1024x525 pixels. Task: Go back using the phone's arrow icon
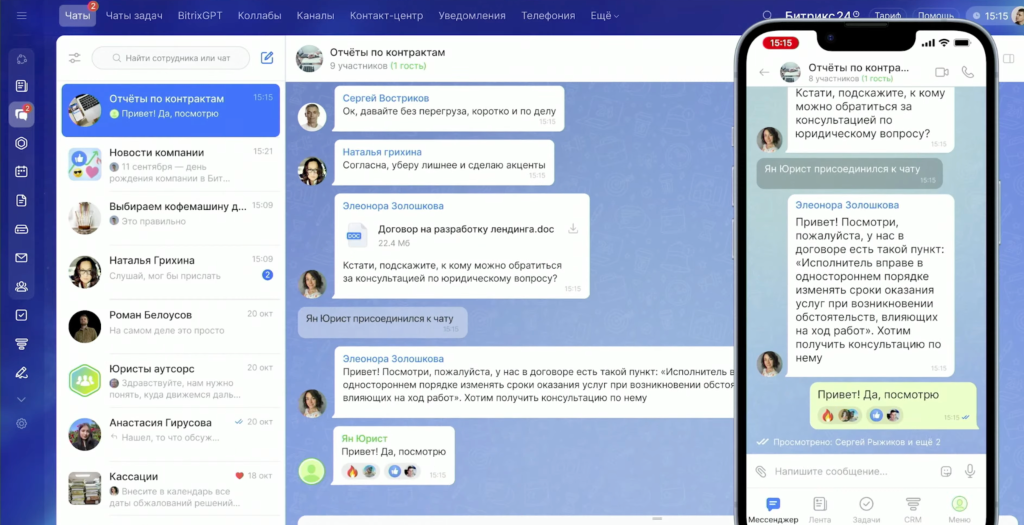point(764,72)
